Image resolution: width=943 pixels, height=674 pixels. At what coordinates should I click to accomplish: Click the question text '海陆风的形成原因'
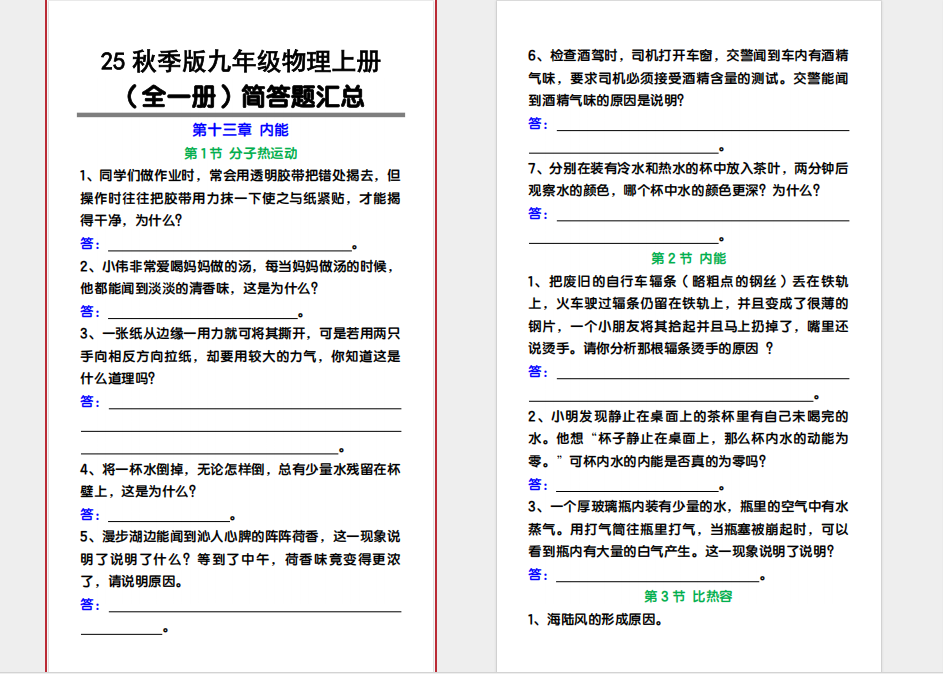pos(595,619)
